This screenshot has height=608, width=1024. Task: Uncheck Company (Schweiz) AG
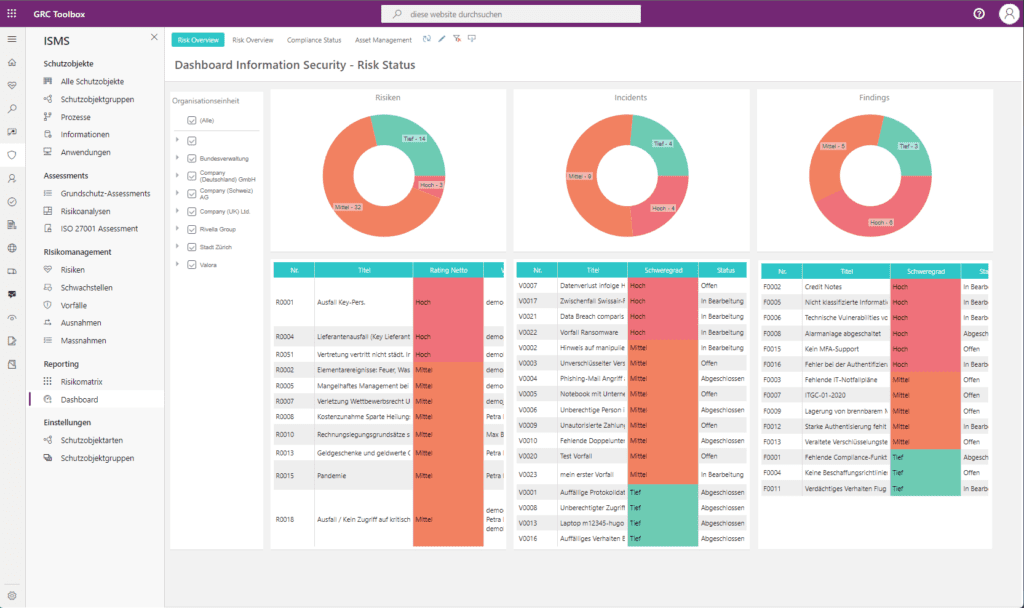coord(191,194)
